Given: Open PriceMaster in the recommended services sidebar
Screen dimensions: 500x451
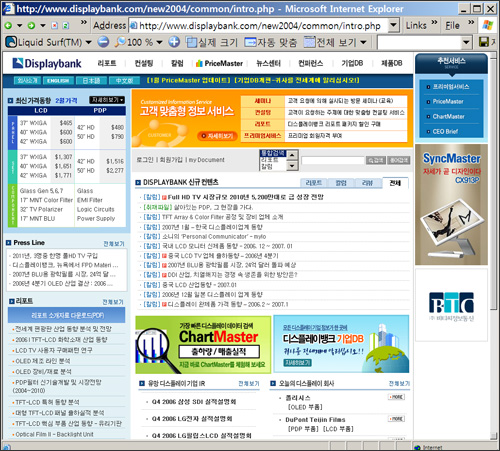Looking at the screenshot, I should click(x=448, y=102).
